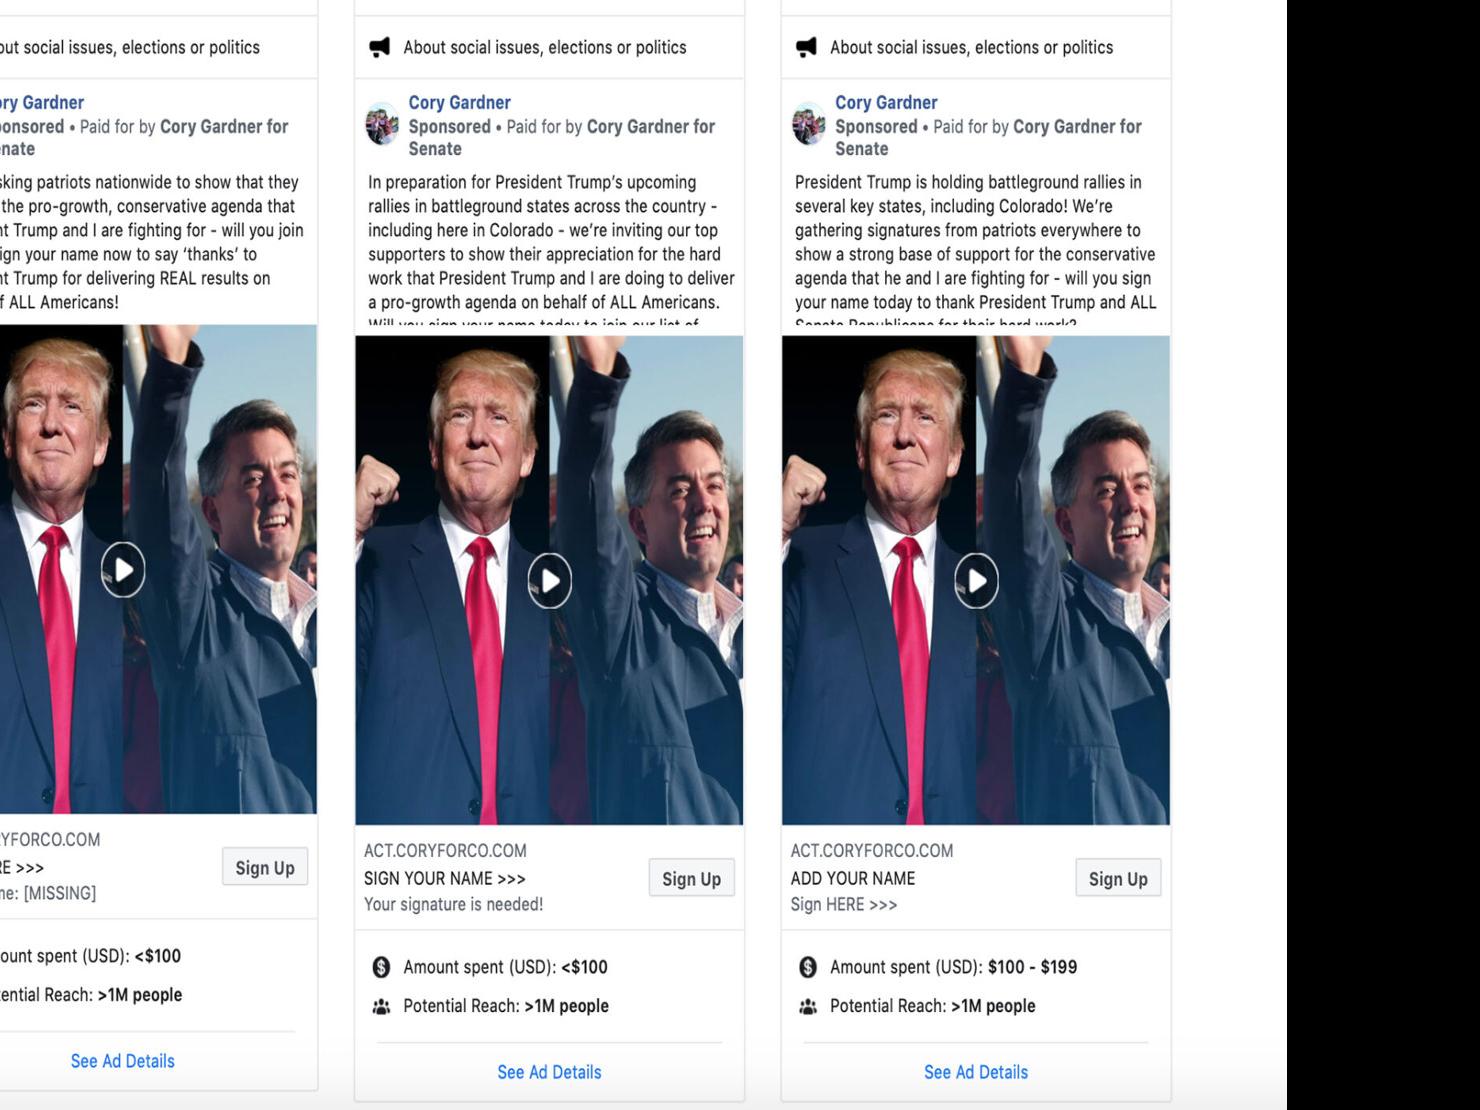Screen dimensions: 1480x1110
Task: Click Sign Up button on the left ad
Action: [265, 867]
